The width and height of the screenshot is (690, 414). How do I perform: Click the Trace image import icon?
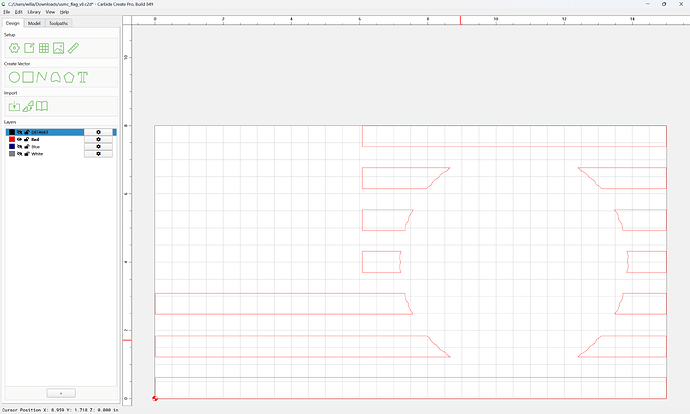coord(28,106)
